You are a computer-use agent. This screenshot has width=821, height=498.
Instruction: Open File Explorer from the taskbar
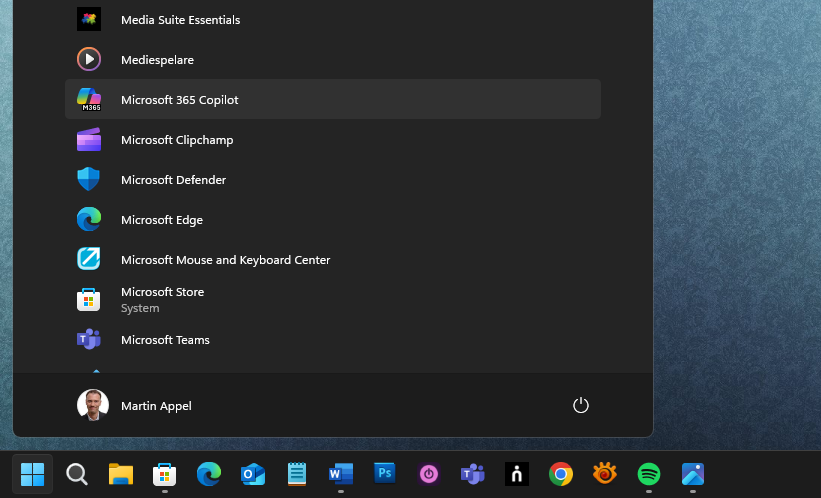pyautogui.click(x=121, y=474)
